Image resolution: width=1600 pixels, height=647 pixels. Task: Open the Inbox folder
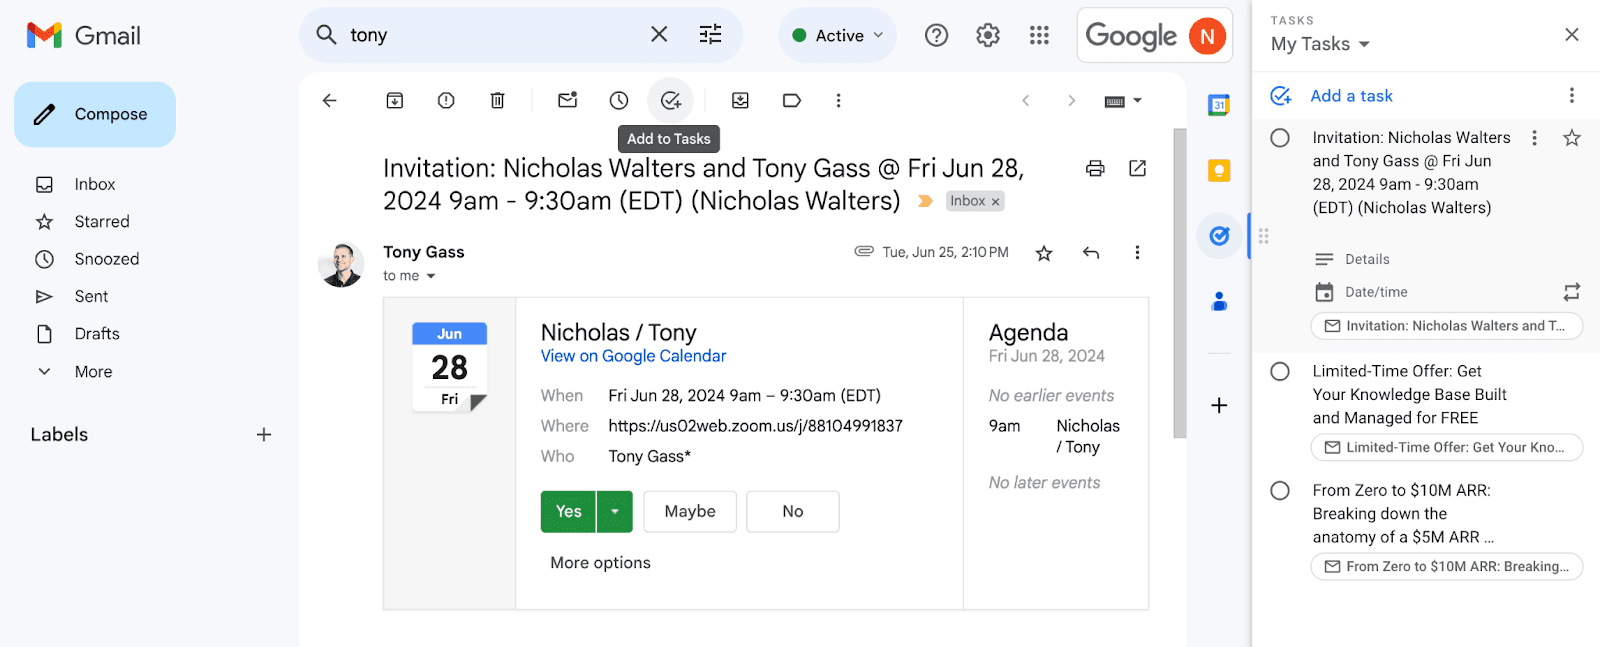pyautogui.click(x=94, y=184)
